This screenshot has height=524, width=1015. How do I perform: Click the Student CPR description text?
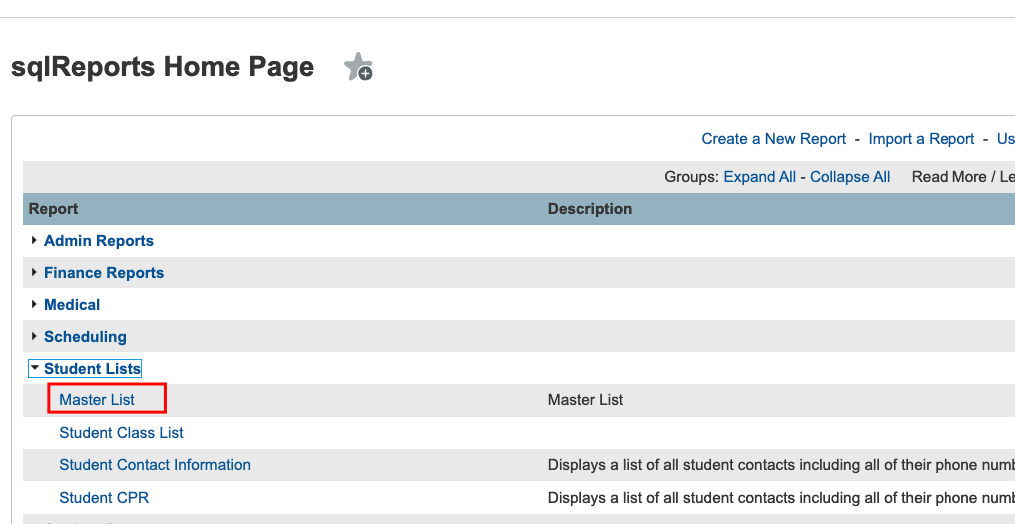[781, 497]
